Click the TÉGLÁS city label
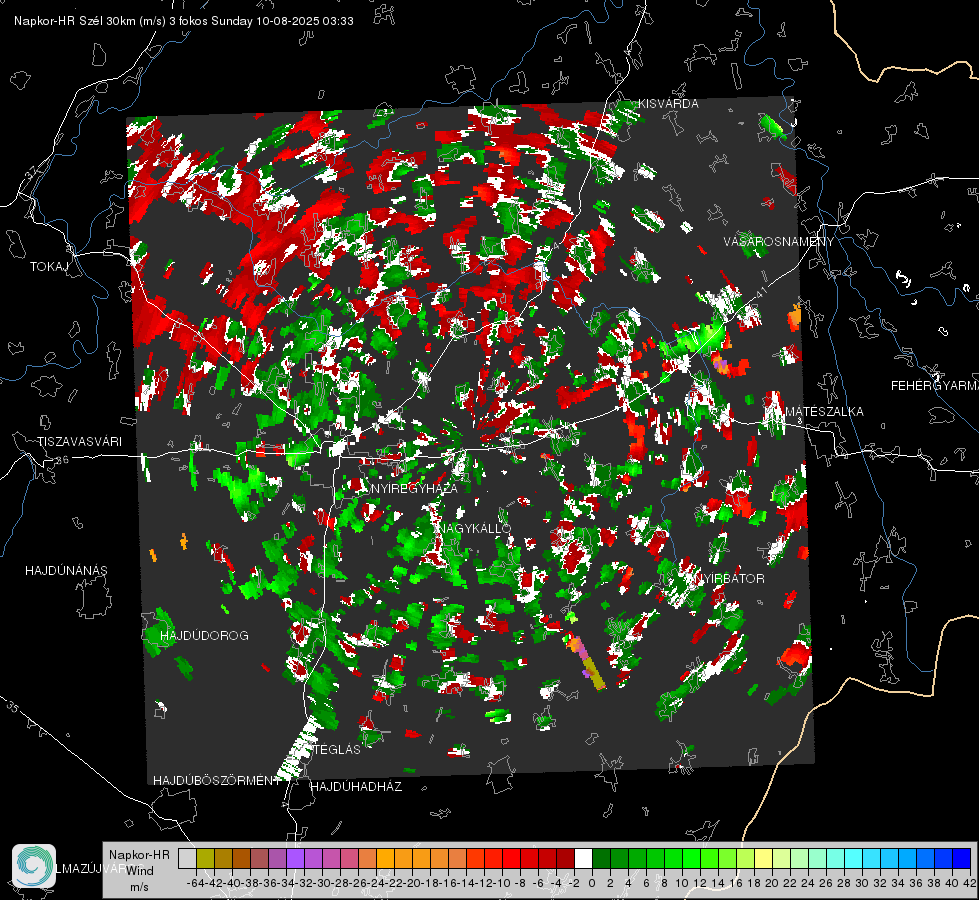Viewport: 979px width, 900px height. click(337, 749)
